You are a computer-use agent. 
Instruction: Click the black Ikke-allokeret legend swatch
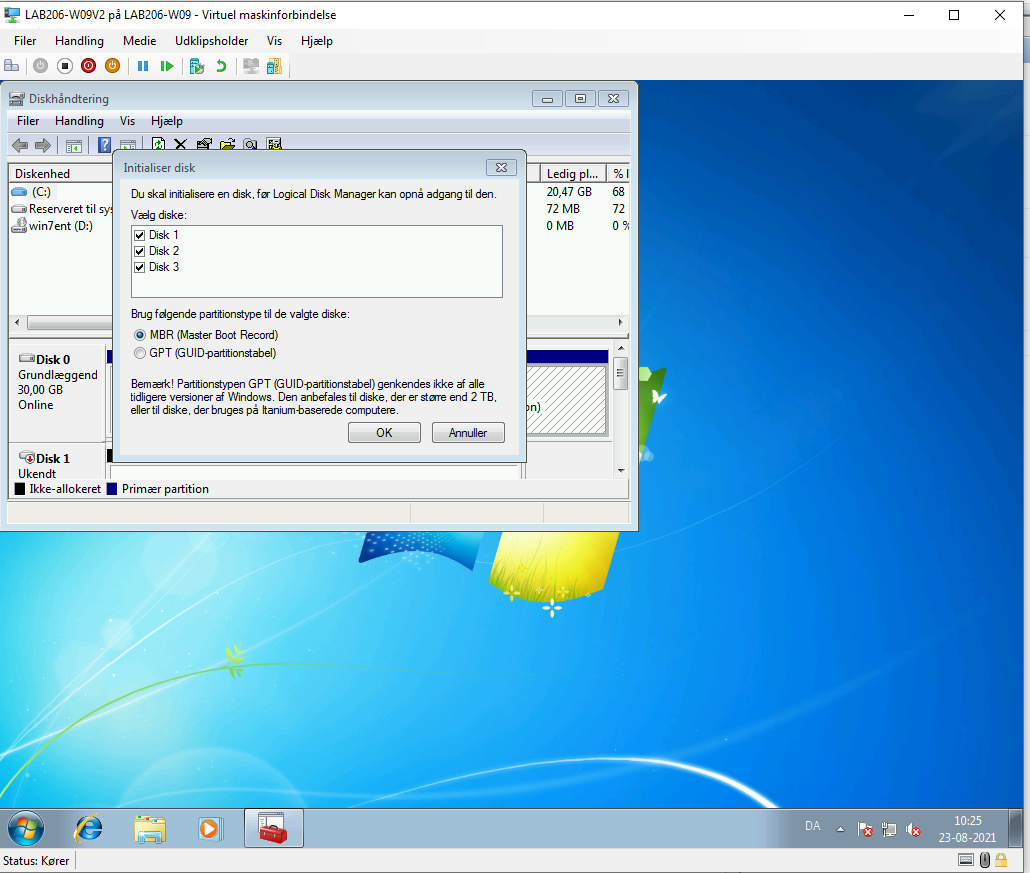tap(20, 489)
